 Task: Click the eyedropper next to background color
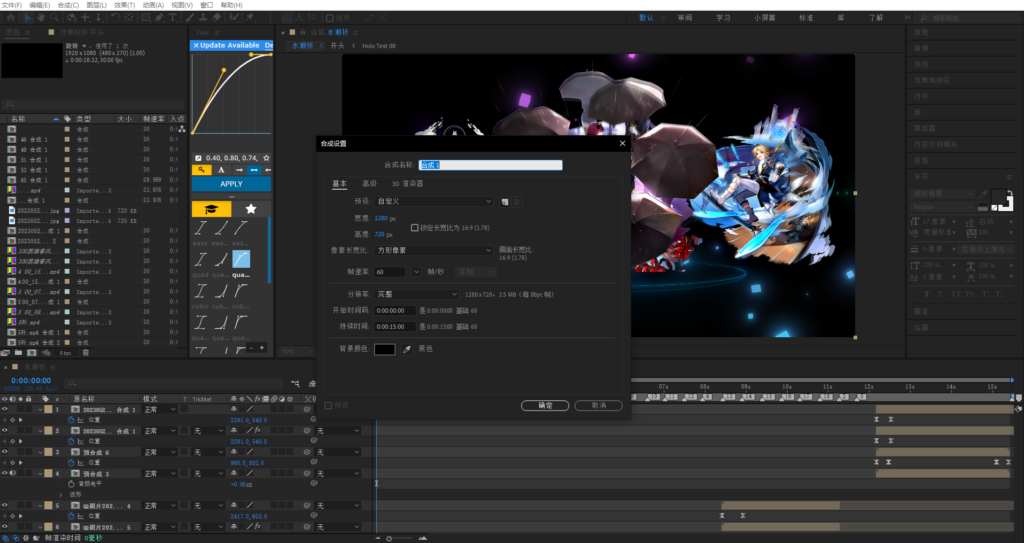[x=407, y=350]
